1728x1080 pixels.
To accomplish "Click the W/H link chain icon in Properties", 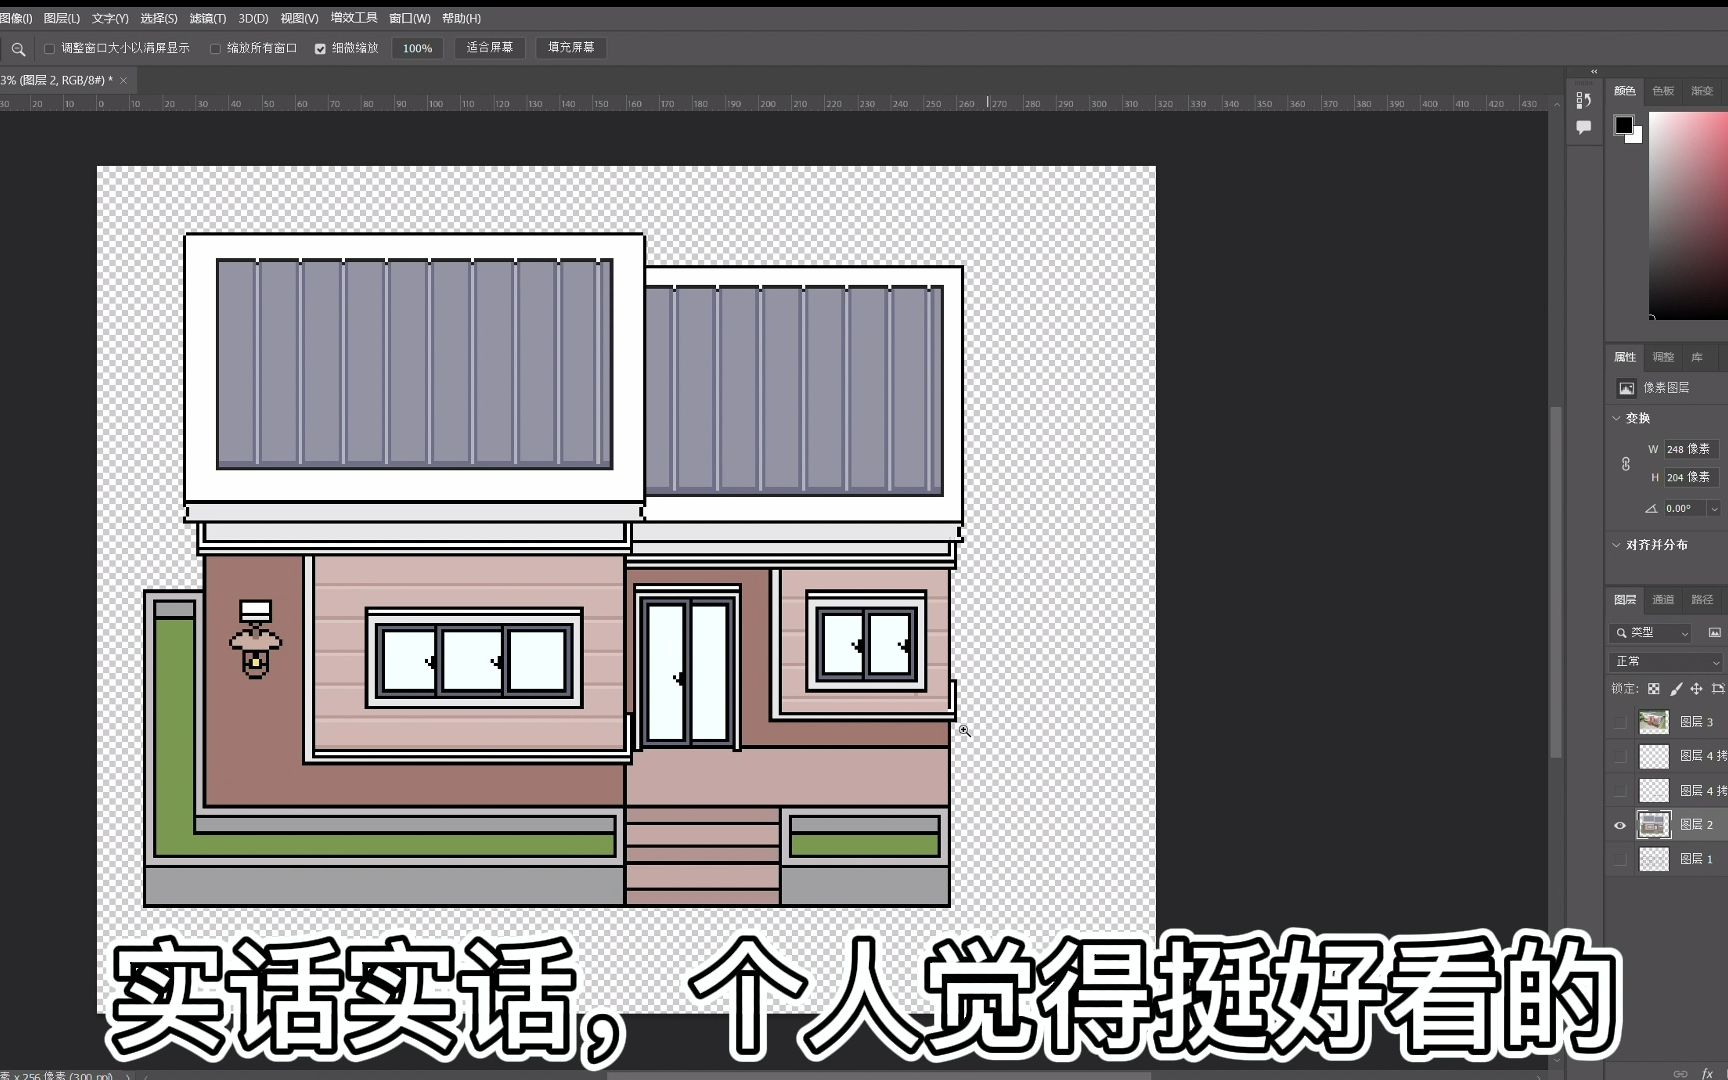I will click(x=1627, y=463).
